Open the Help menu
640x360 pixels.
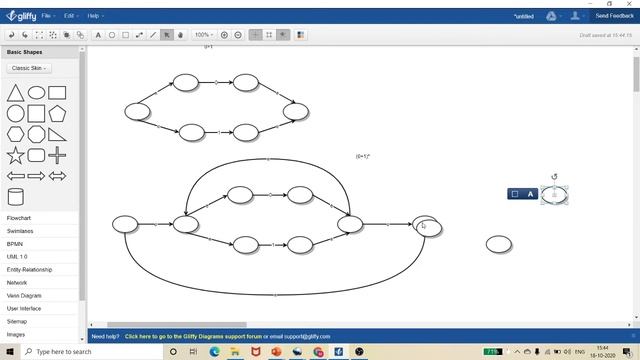(96, 16)
